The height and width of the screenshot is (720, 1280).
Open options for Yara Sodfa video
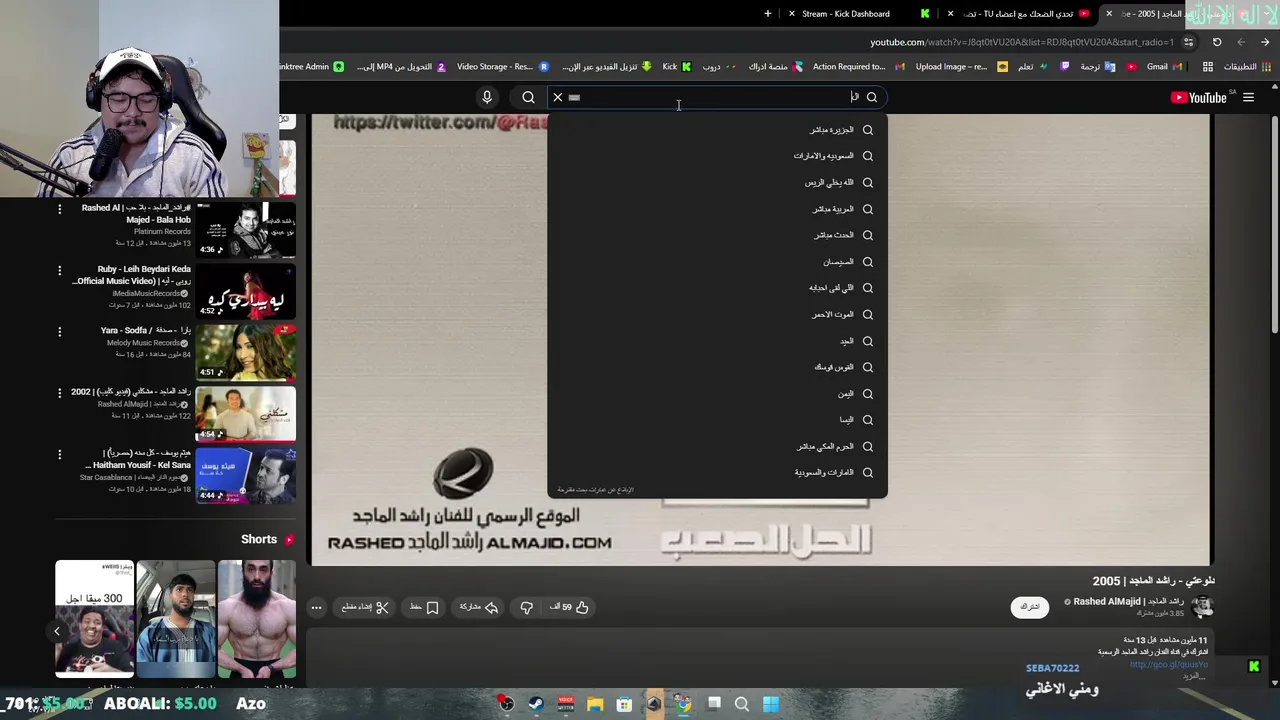click(x=59, y=331)
